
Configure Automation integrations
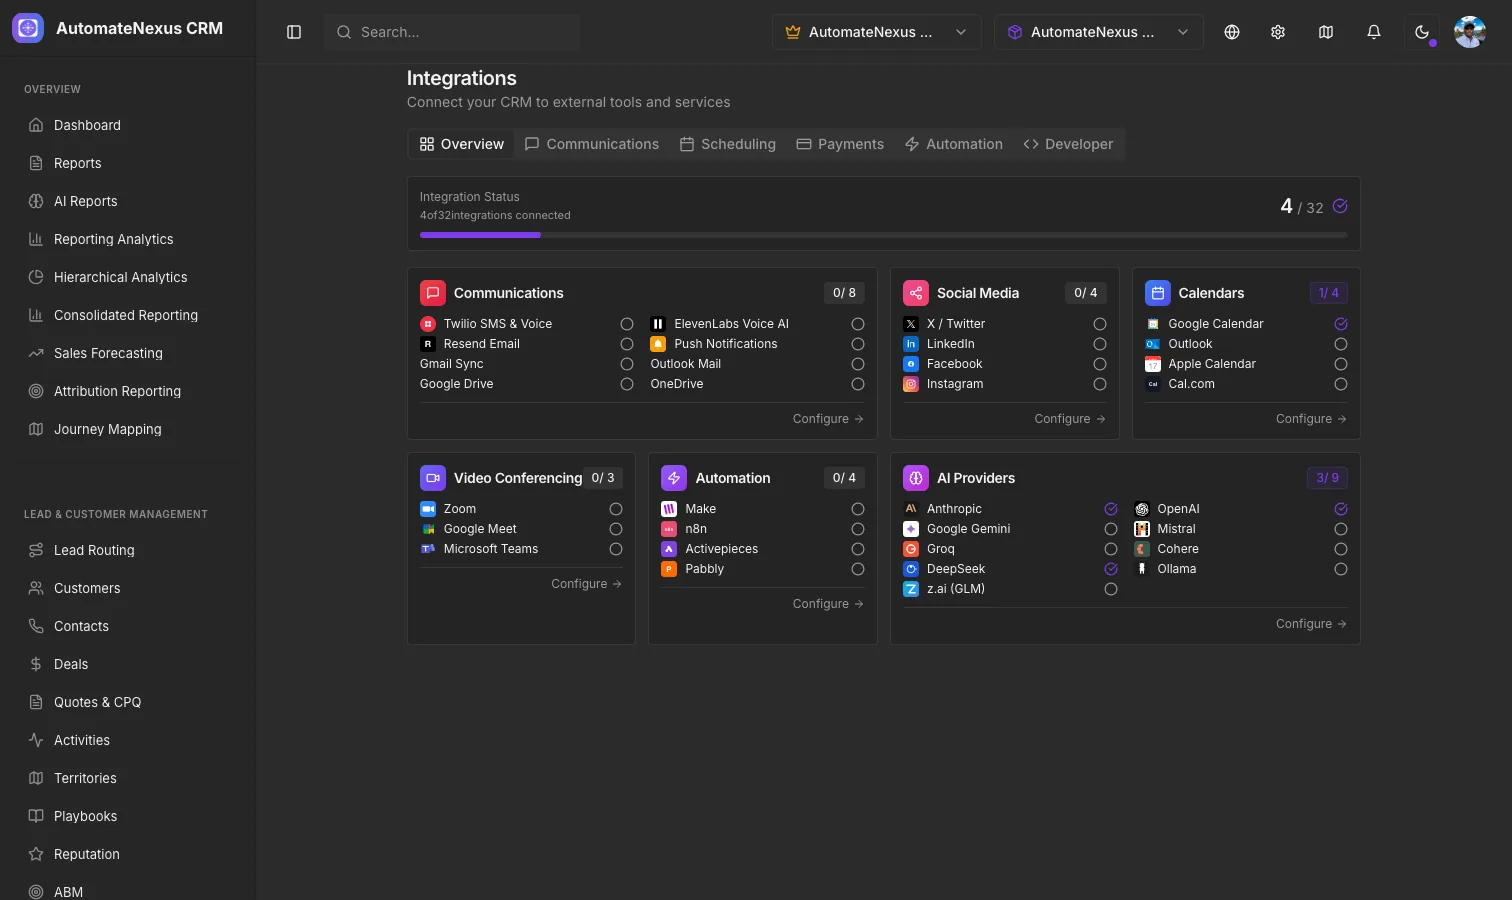828,604
